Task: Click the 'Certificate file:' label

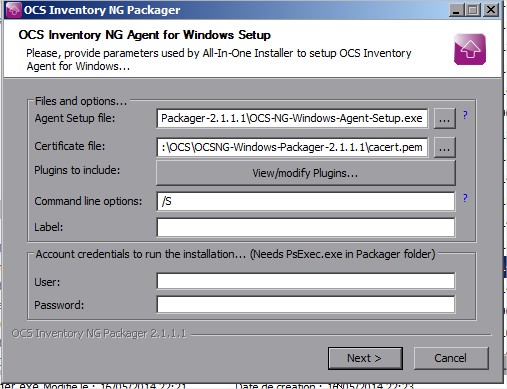Action: tap(70, 146)
